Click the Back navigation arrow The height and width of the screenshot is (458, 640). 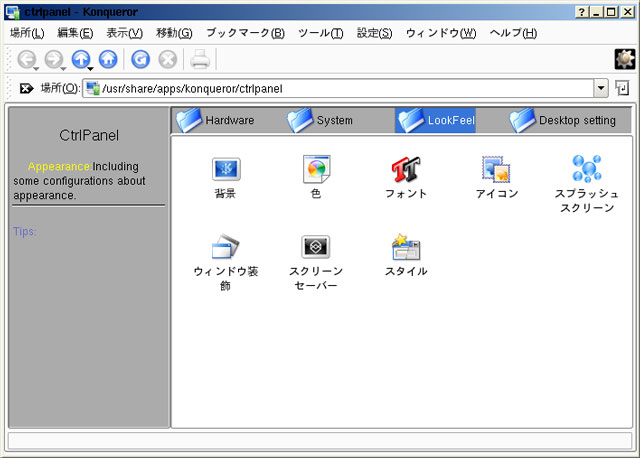coord(27,60)
